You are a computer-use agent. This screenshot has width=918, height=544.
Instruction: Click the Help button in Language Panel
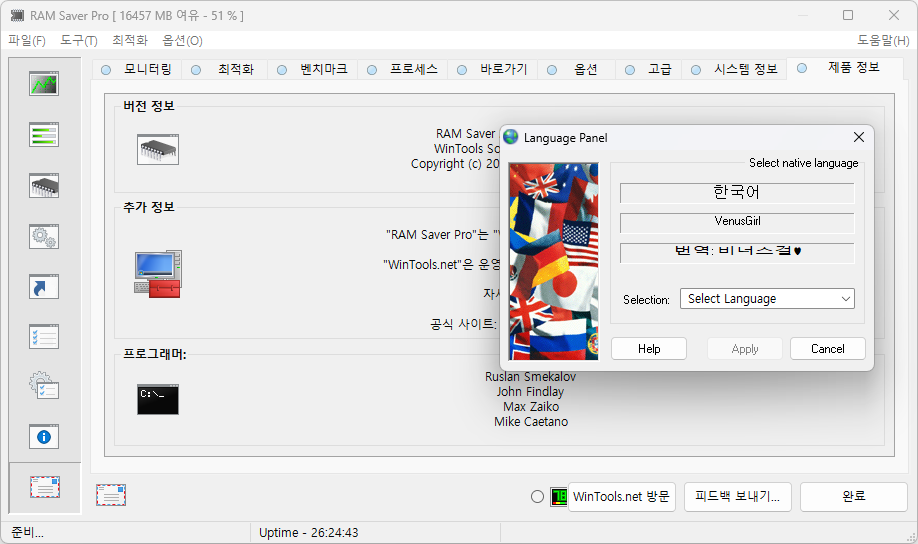649,348
